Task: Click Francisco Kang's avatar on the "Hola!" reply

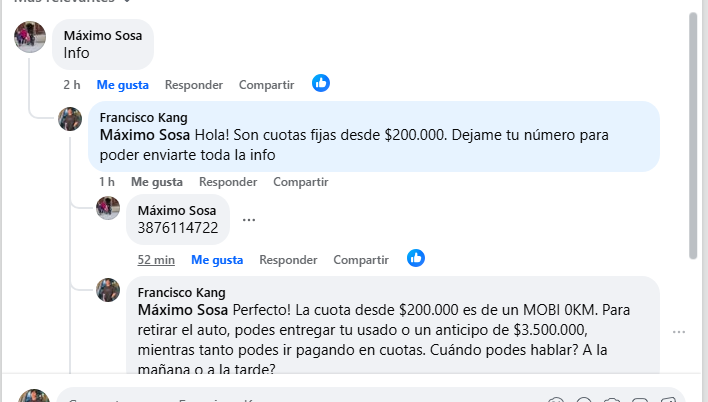Action: point(69,118)
